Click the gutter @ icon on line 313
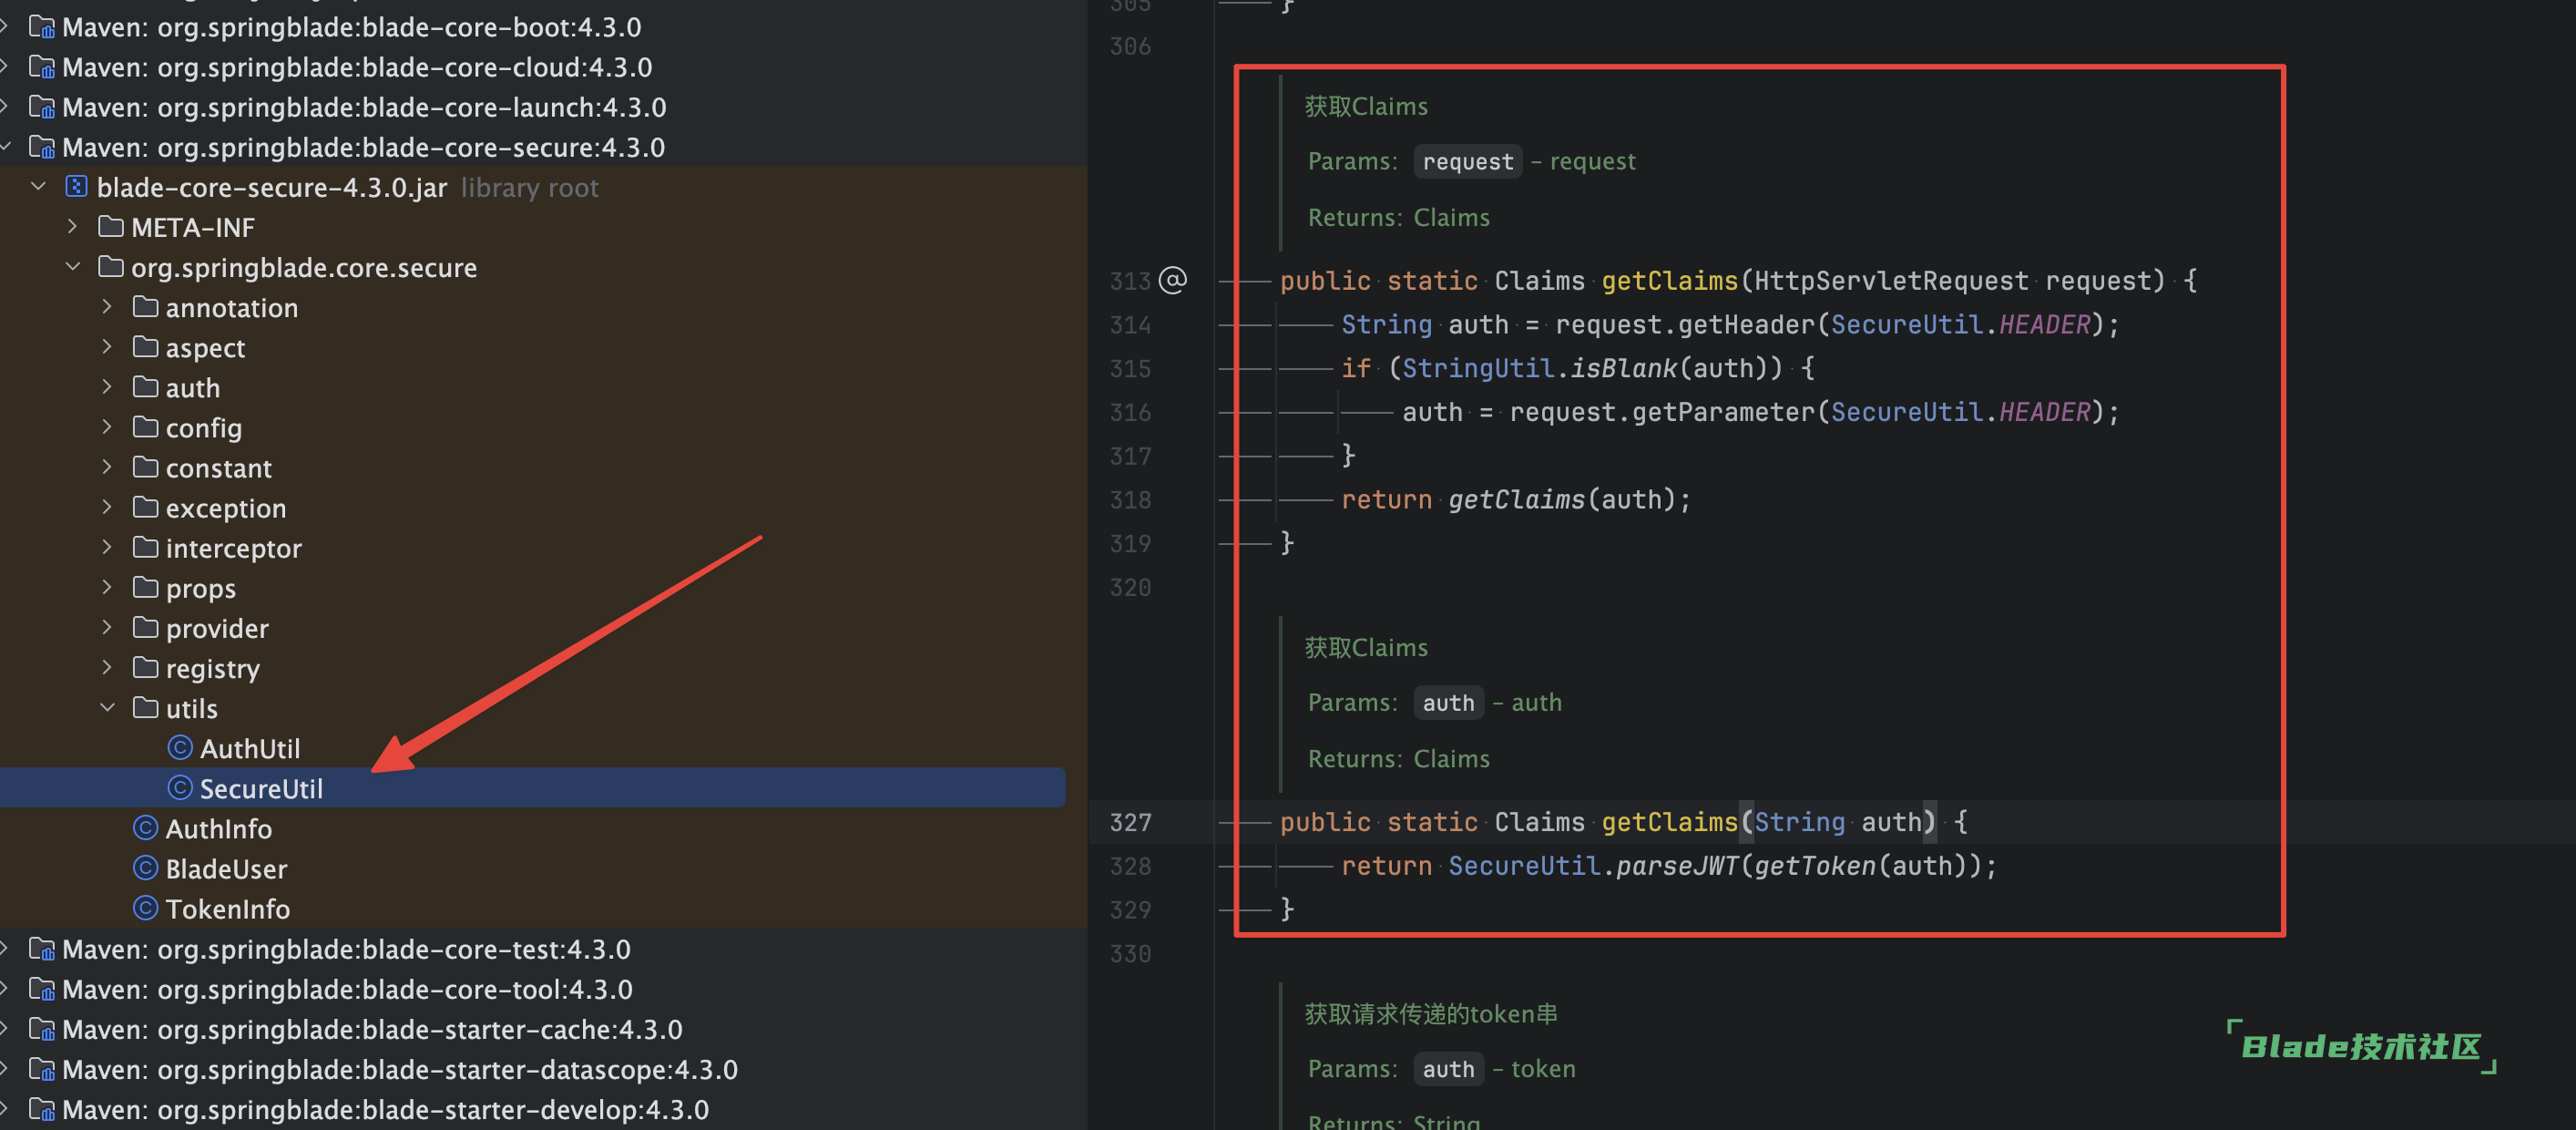This screenshot has height=1130, width=2576. 1173,280
